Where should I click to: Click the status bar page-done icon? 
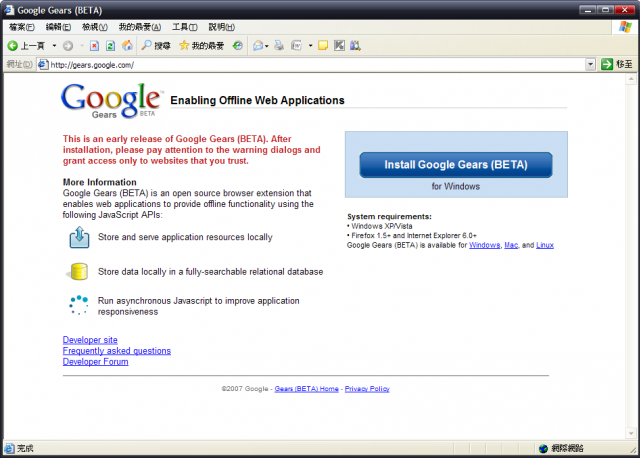point(10,448)
